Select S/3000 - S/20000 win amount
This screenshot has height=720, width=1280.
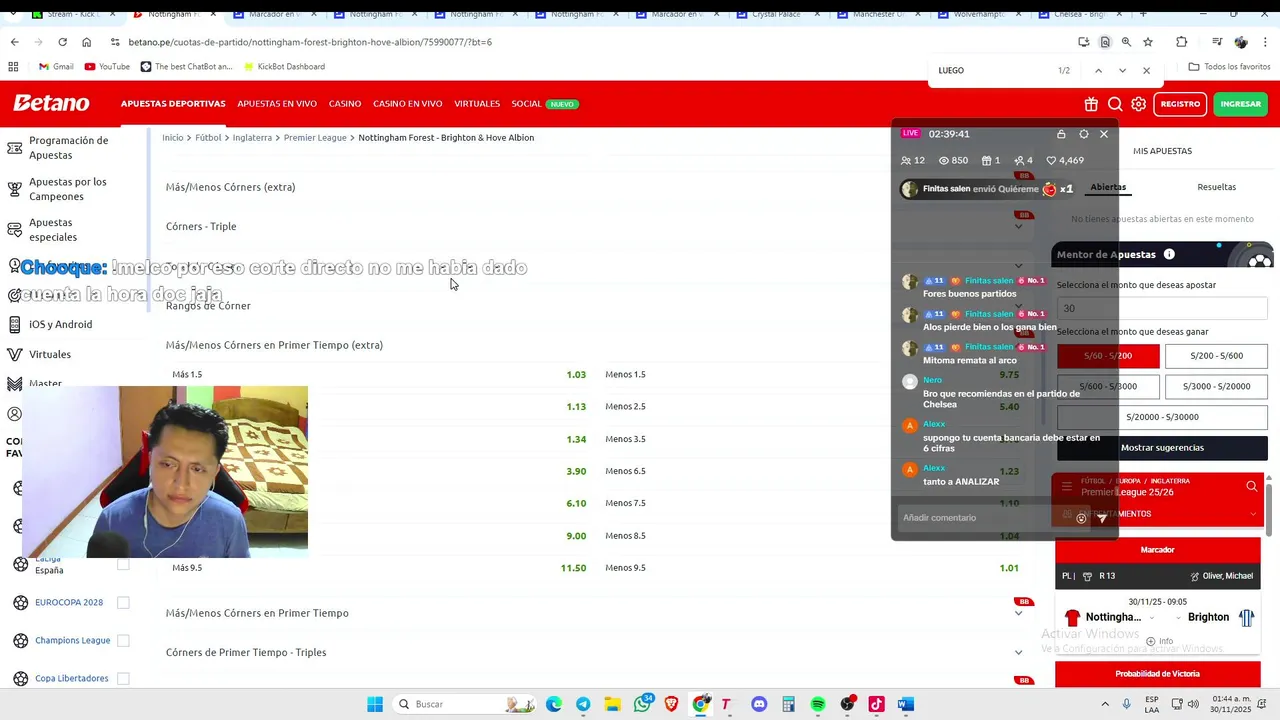point(1216,386)
